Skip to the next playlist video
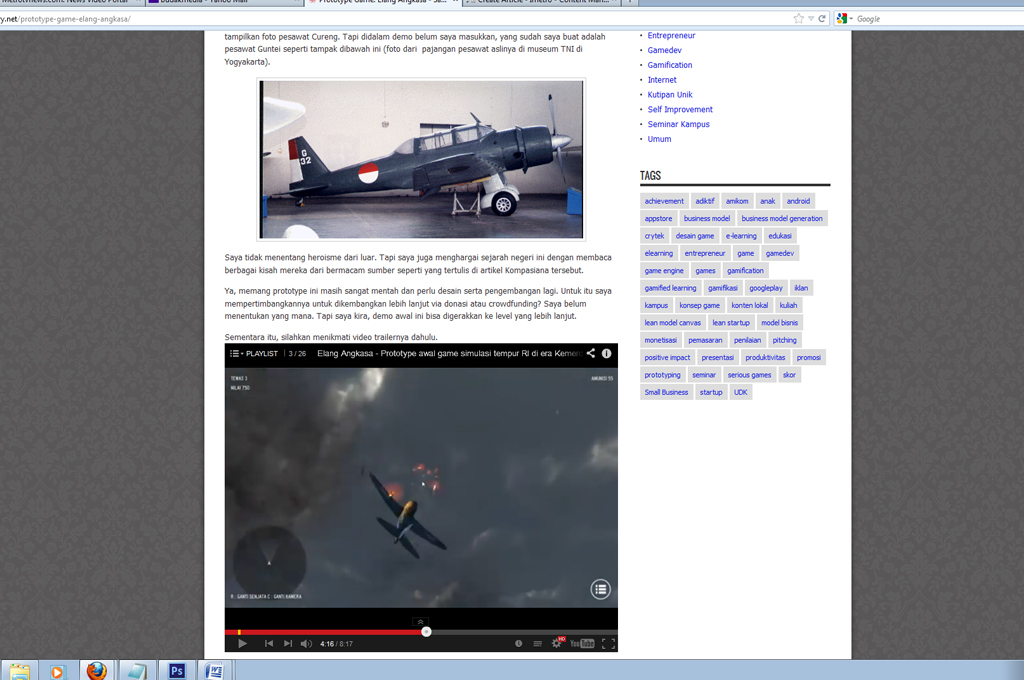Viewport: 1024px width, 680px height. [x=288, y=643]
